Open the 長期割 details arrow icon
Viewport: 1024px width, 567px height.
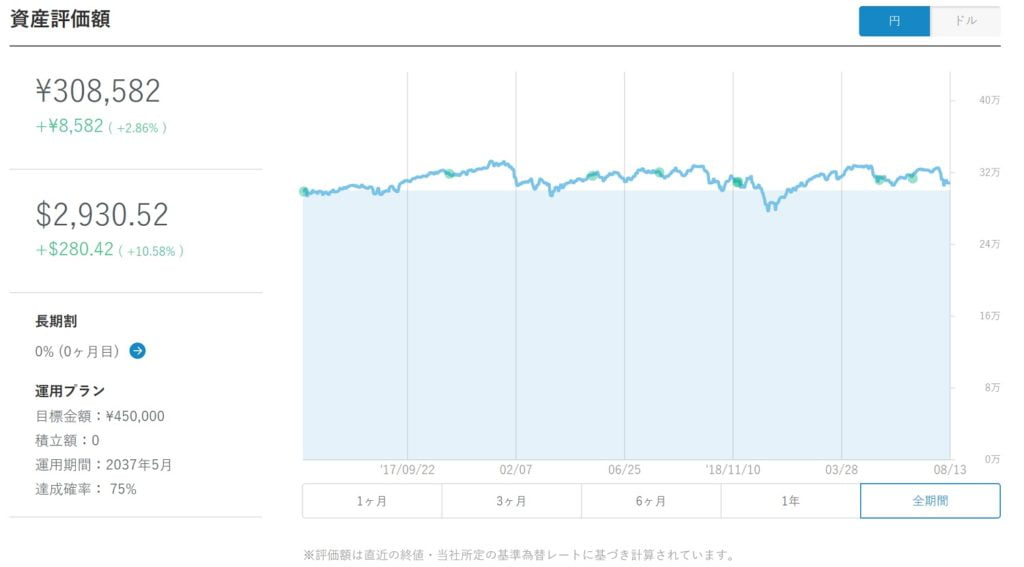coord(138,351)
